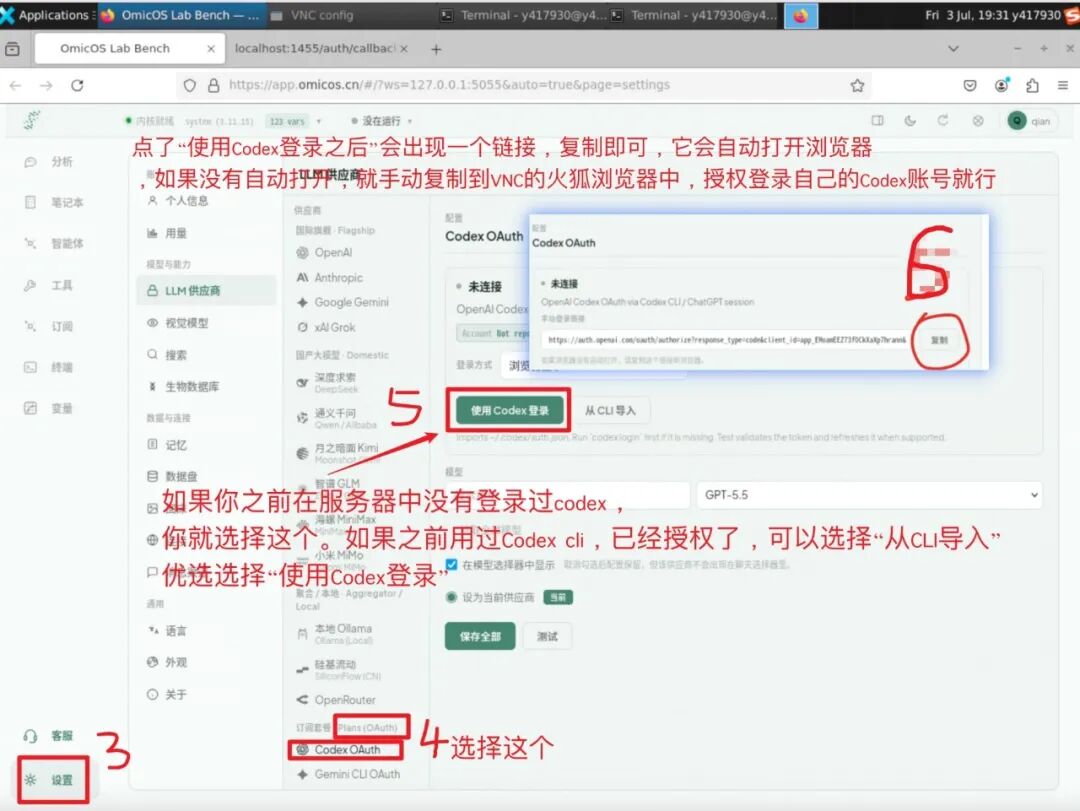The image size is (1080, 811).
Task: Select the 通义千问 Qwen provider
Action: [336, 418]
